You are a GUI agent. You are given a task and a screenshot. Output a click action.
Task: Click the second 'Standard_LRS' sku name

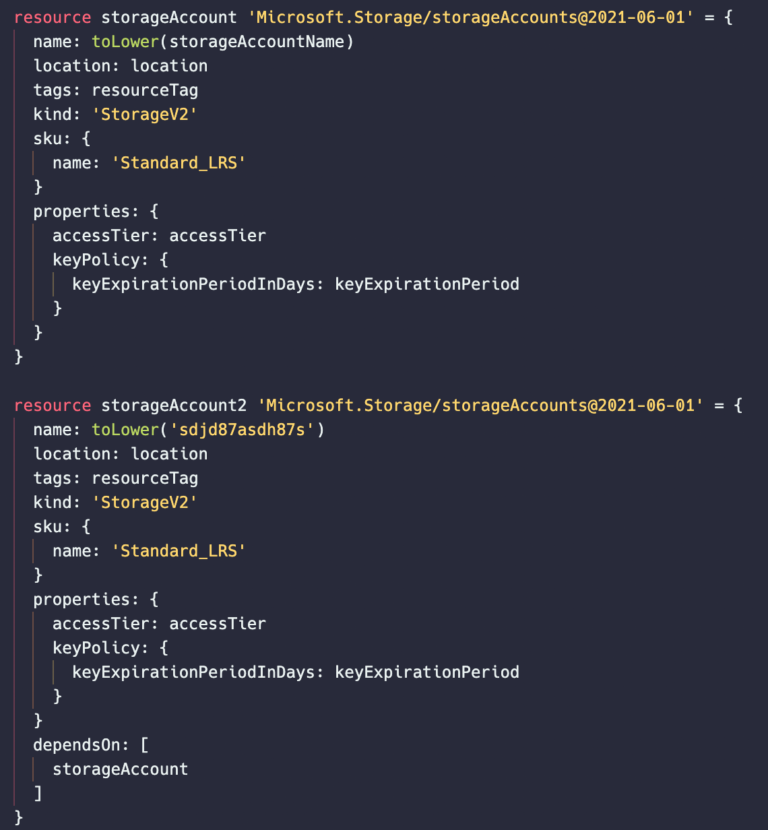tap(178, 551)
